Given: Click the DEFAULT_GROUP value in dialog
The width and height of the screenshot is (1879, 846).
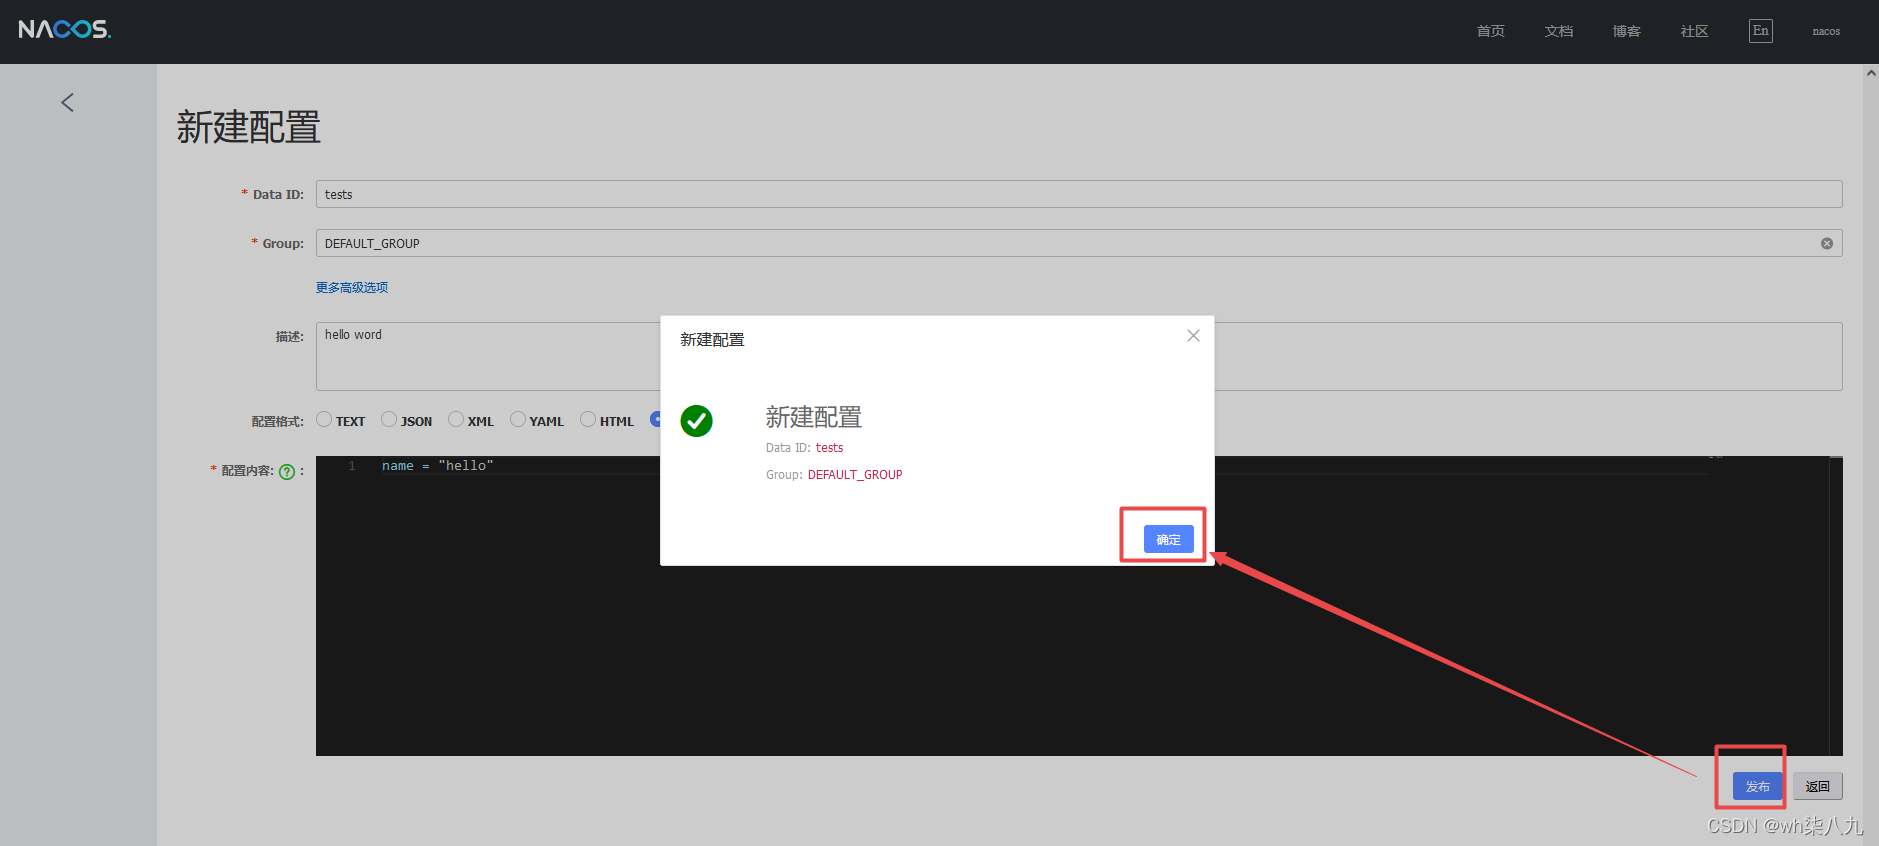Looking at the screenshot, I should [x=855, y=475].
